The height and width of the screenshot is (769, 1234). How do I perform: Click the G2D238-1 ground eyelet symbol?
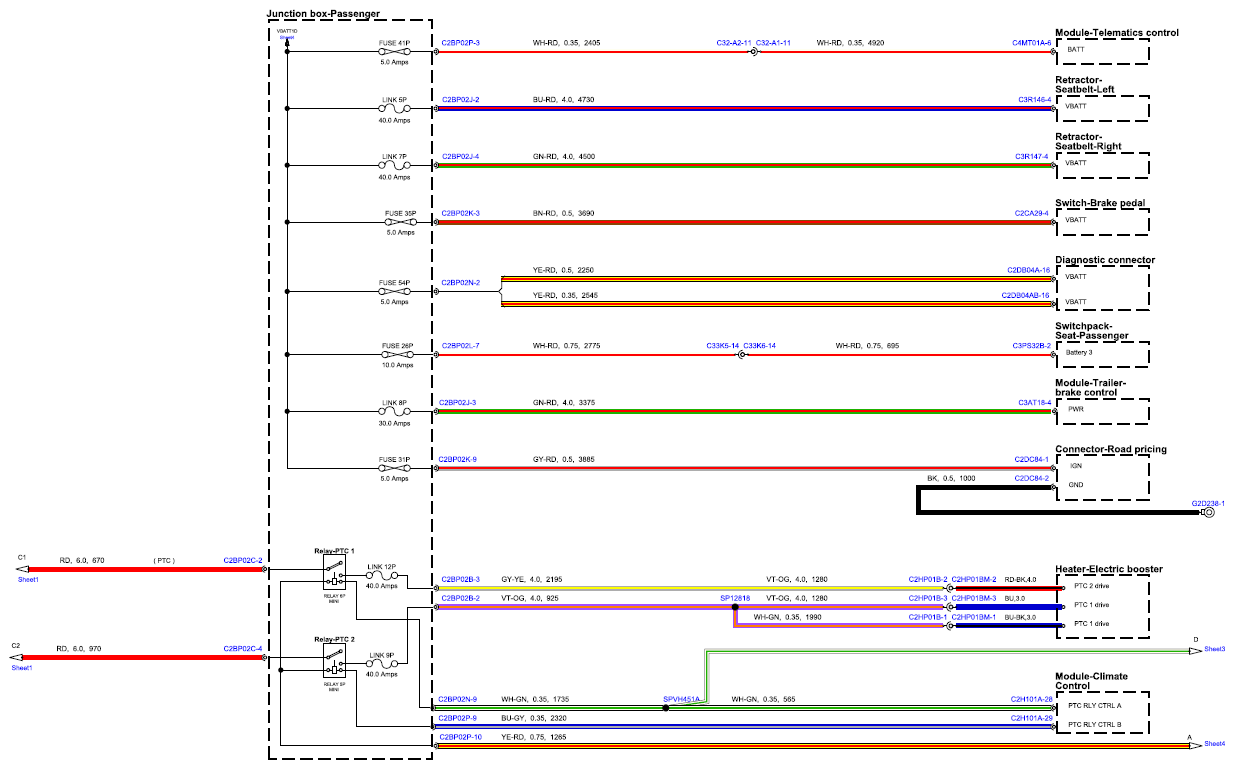tap(1208, 513)
